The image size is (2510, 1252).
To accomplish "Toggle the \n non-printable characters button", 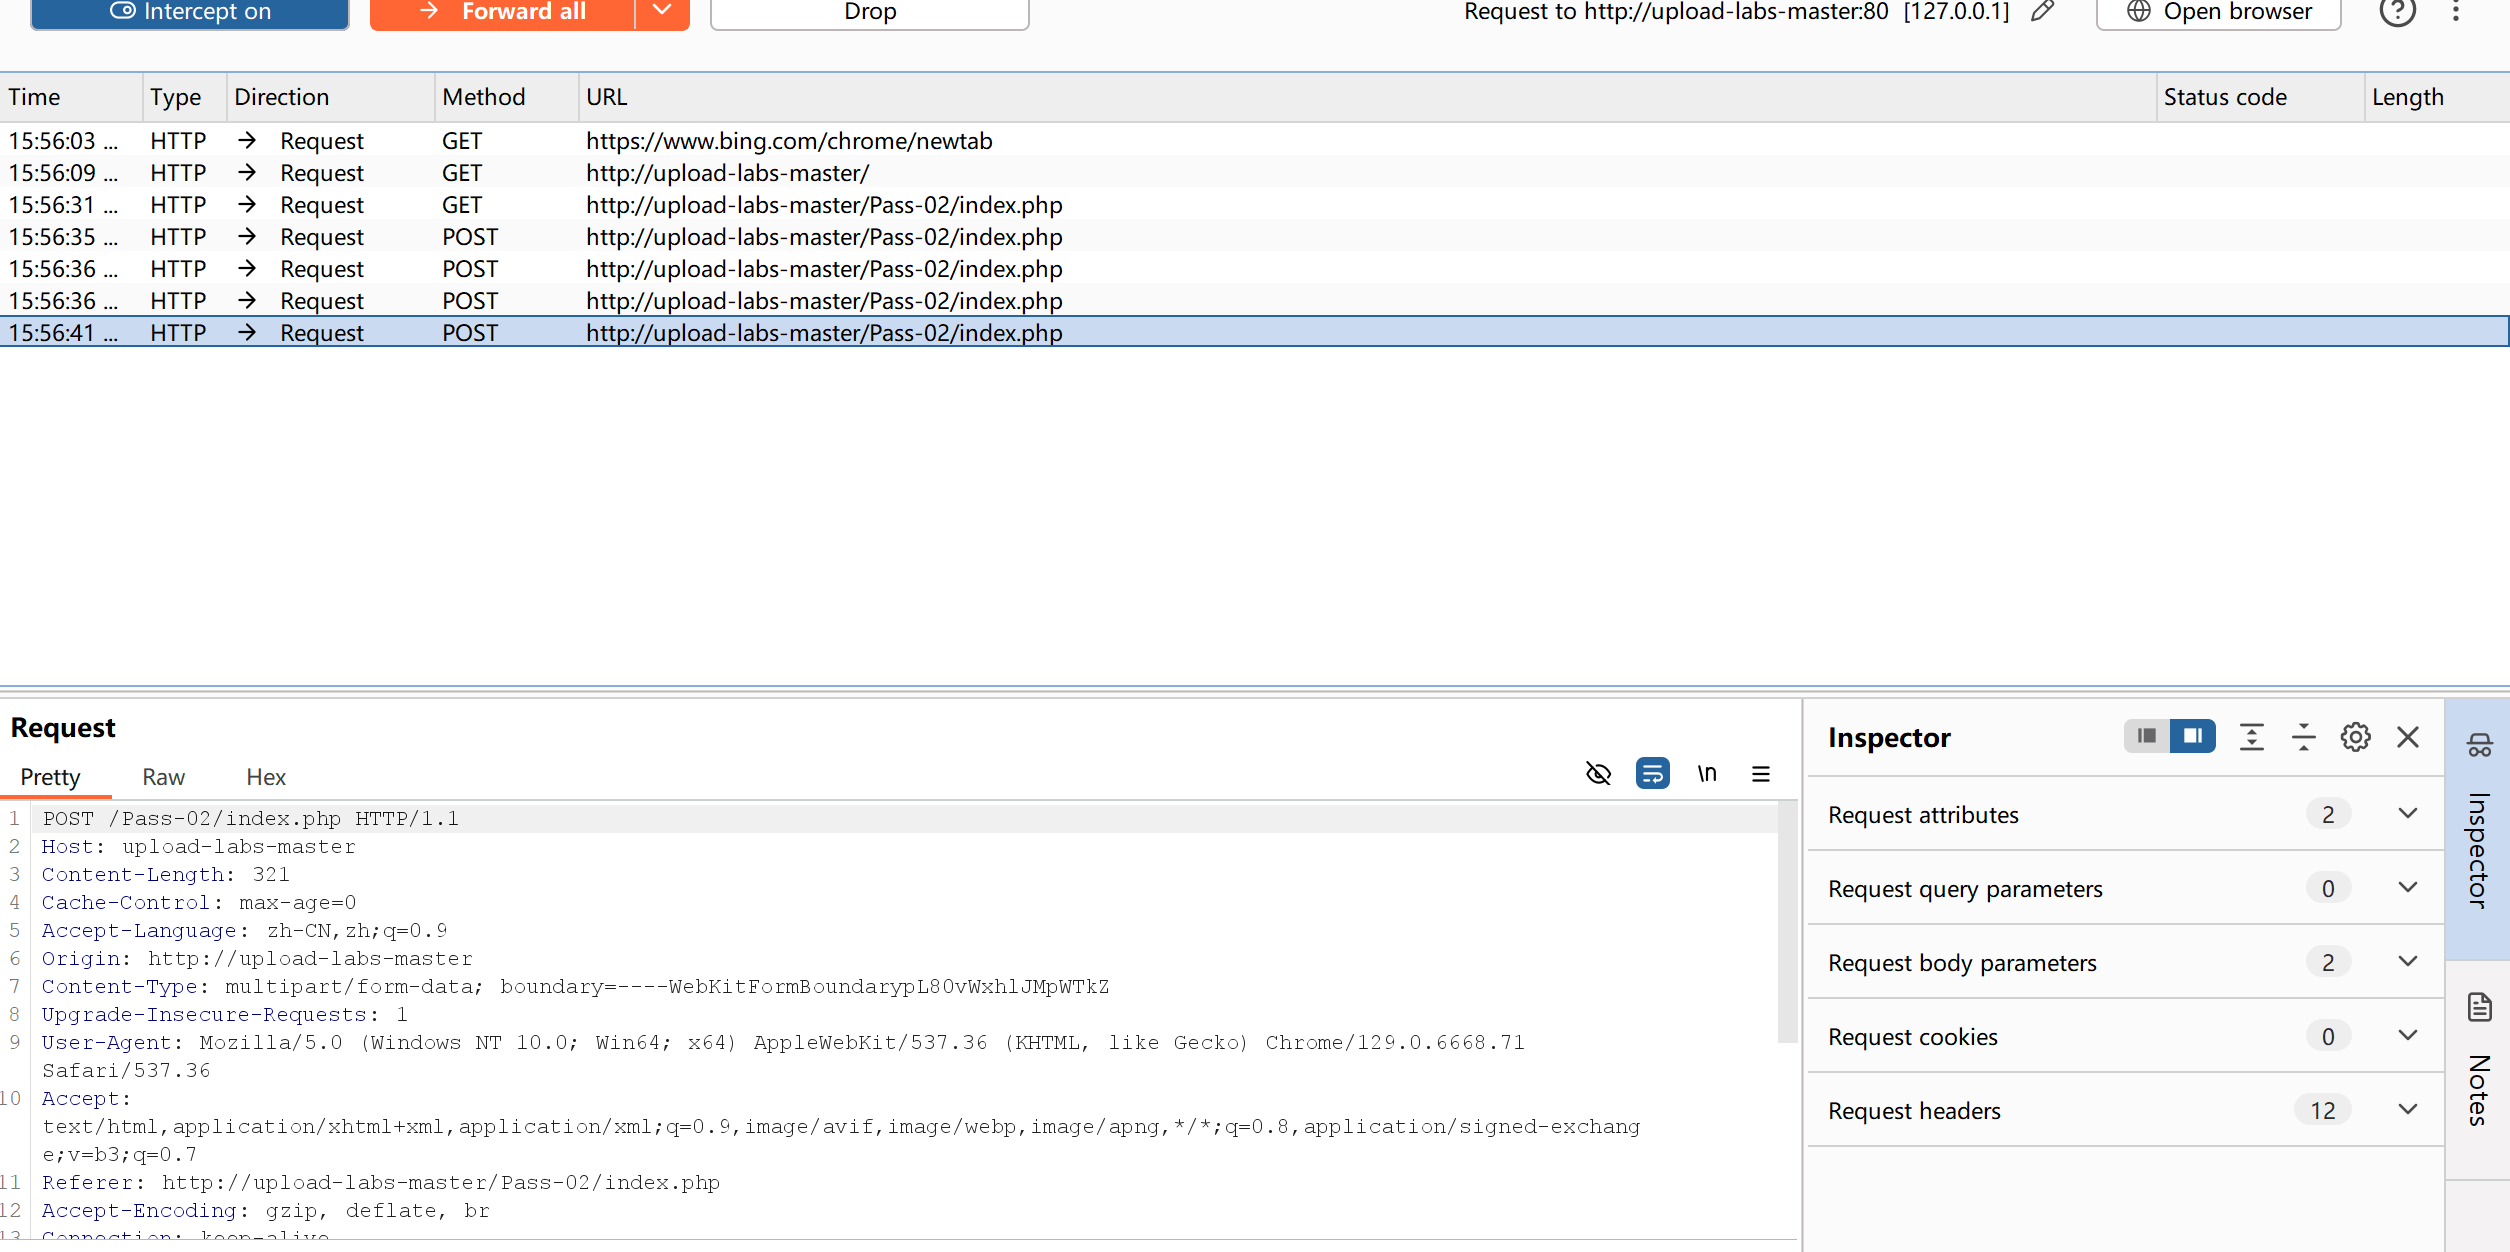I will [1707, 774].
